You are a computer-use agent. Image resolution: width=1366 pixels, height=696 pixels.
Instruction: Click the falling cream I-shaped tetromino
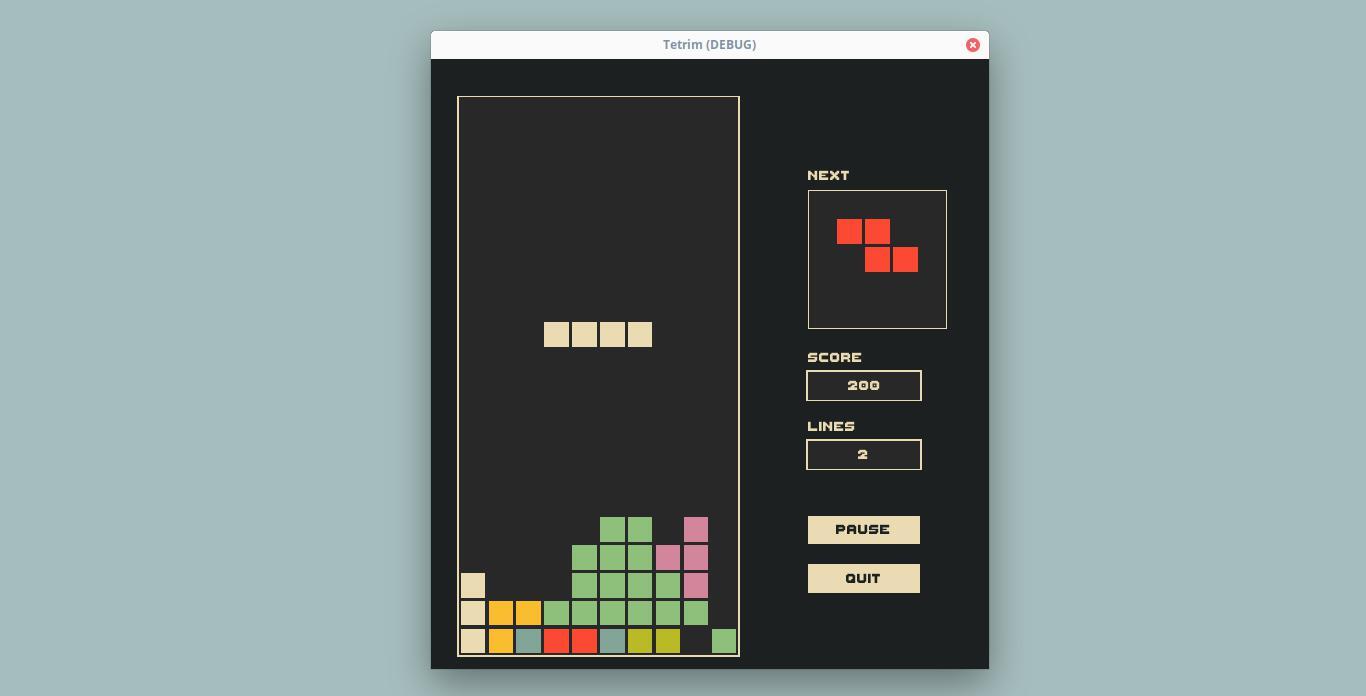(x=598, y=335)
